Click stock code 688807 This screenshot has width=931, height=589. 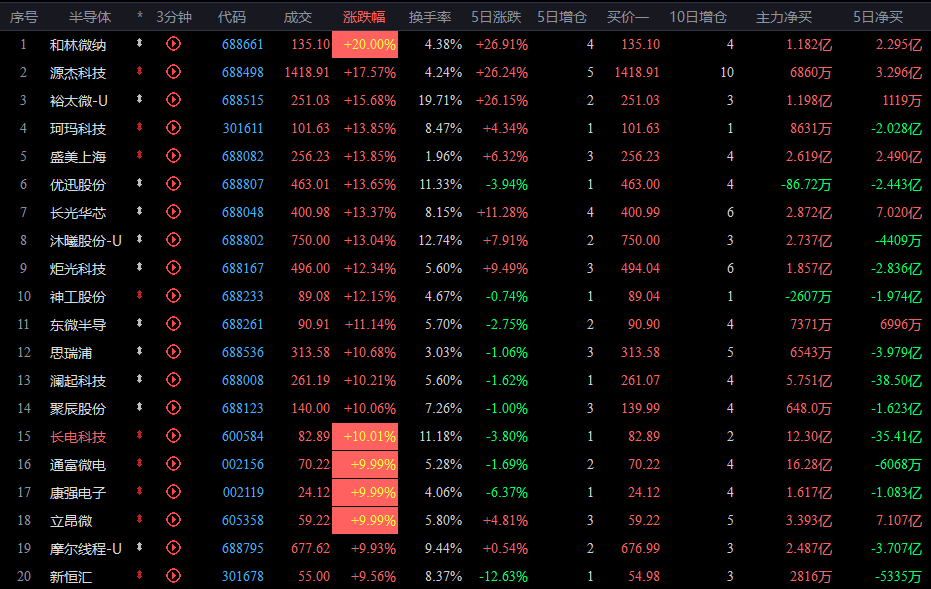(x=242, y=185)
